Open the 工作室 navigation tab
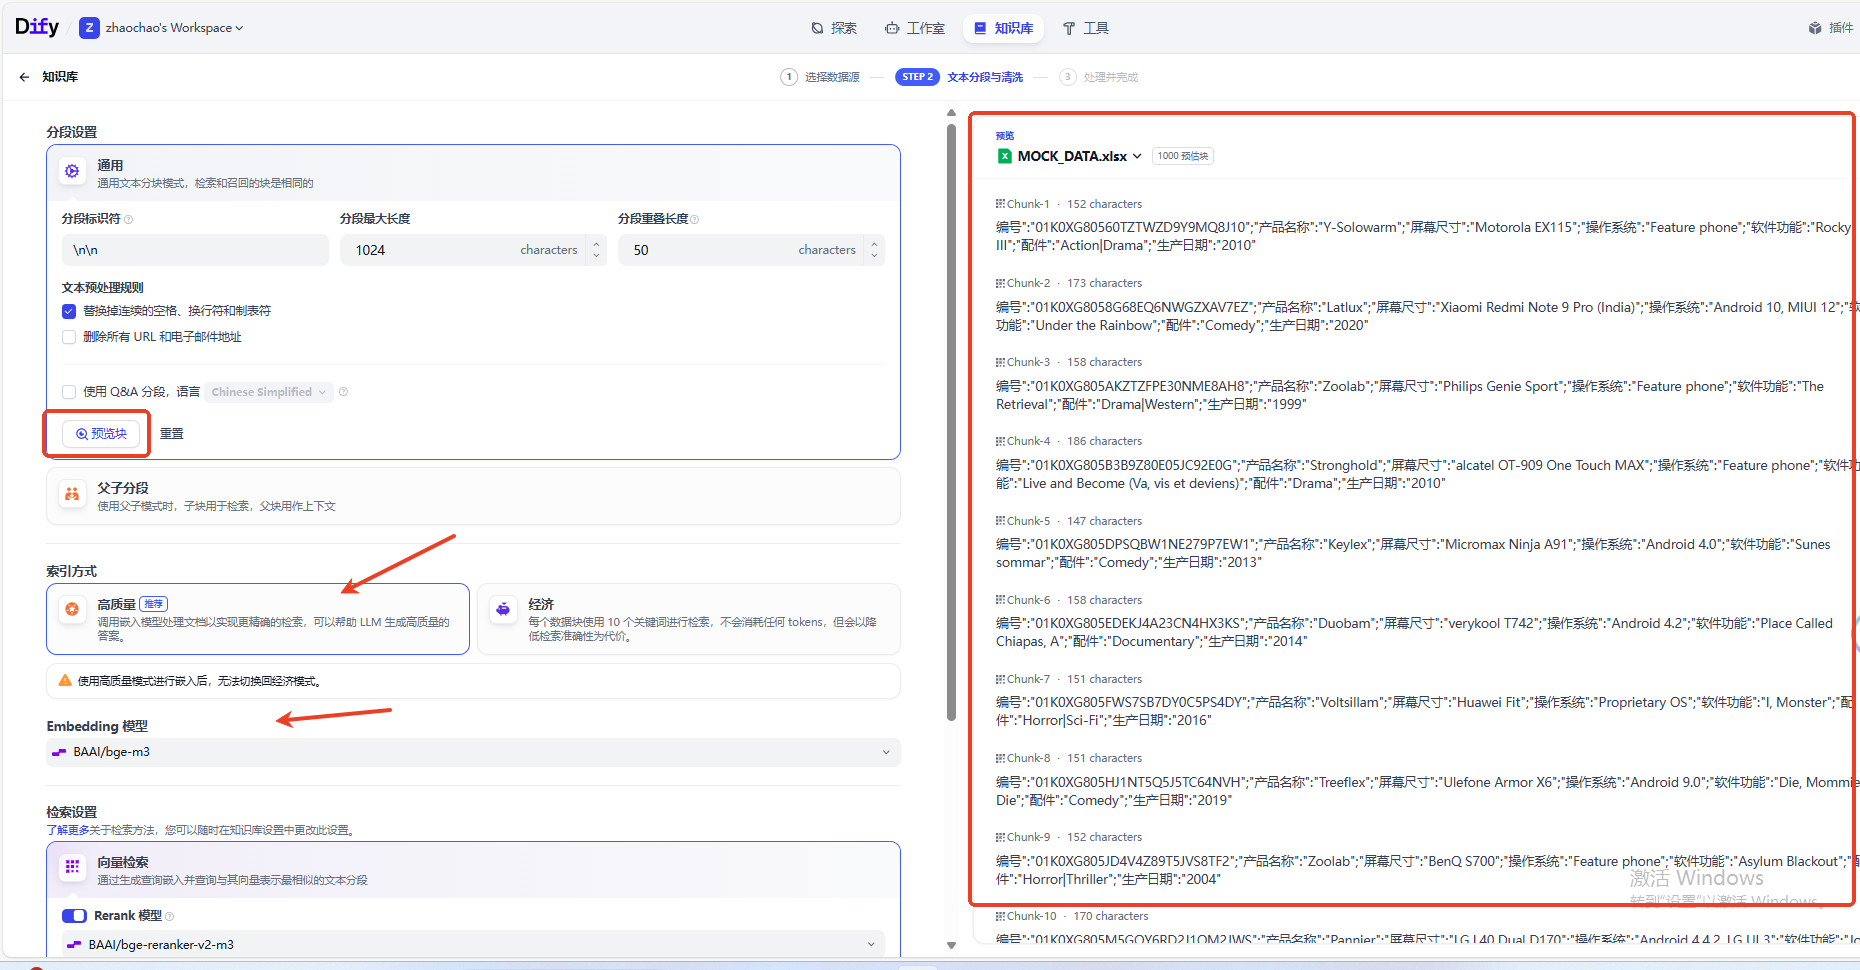 pyautogui.click(x=915, y=28)
